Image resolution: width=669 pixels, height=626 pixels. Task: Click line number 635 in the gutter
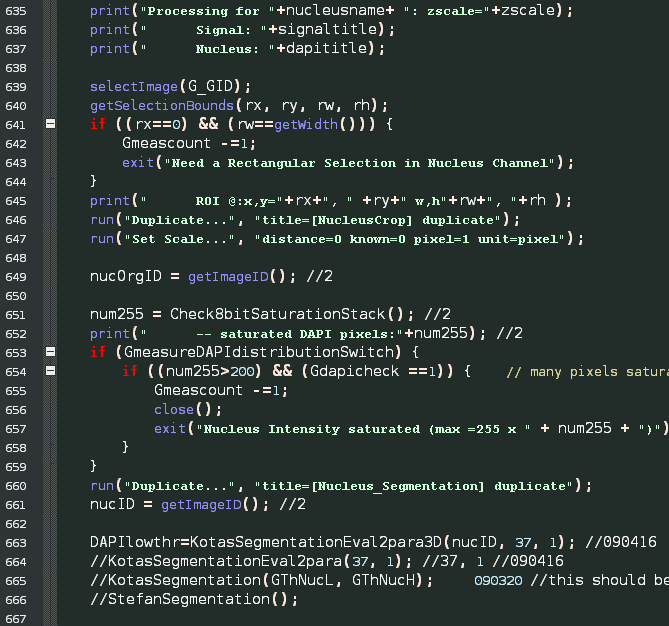[x=19, y=10]
